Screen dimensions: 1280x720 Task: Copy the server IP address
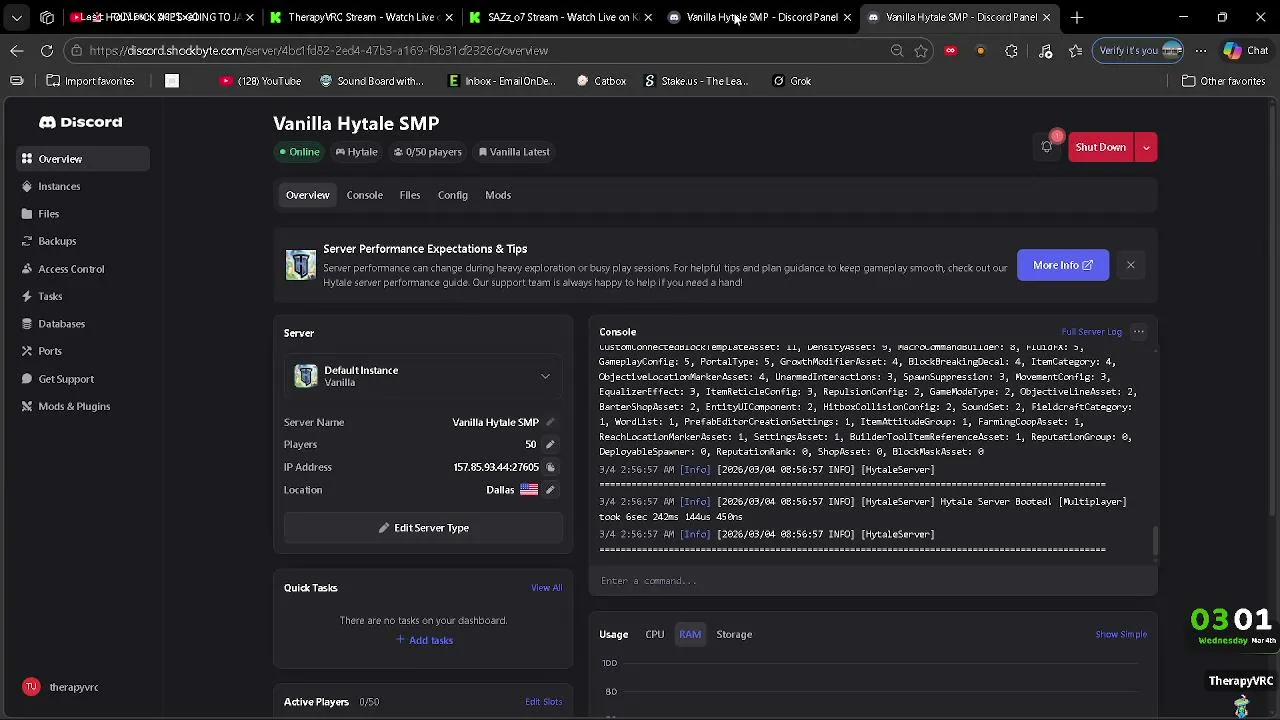coord(550,467)
